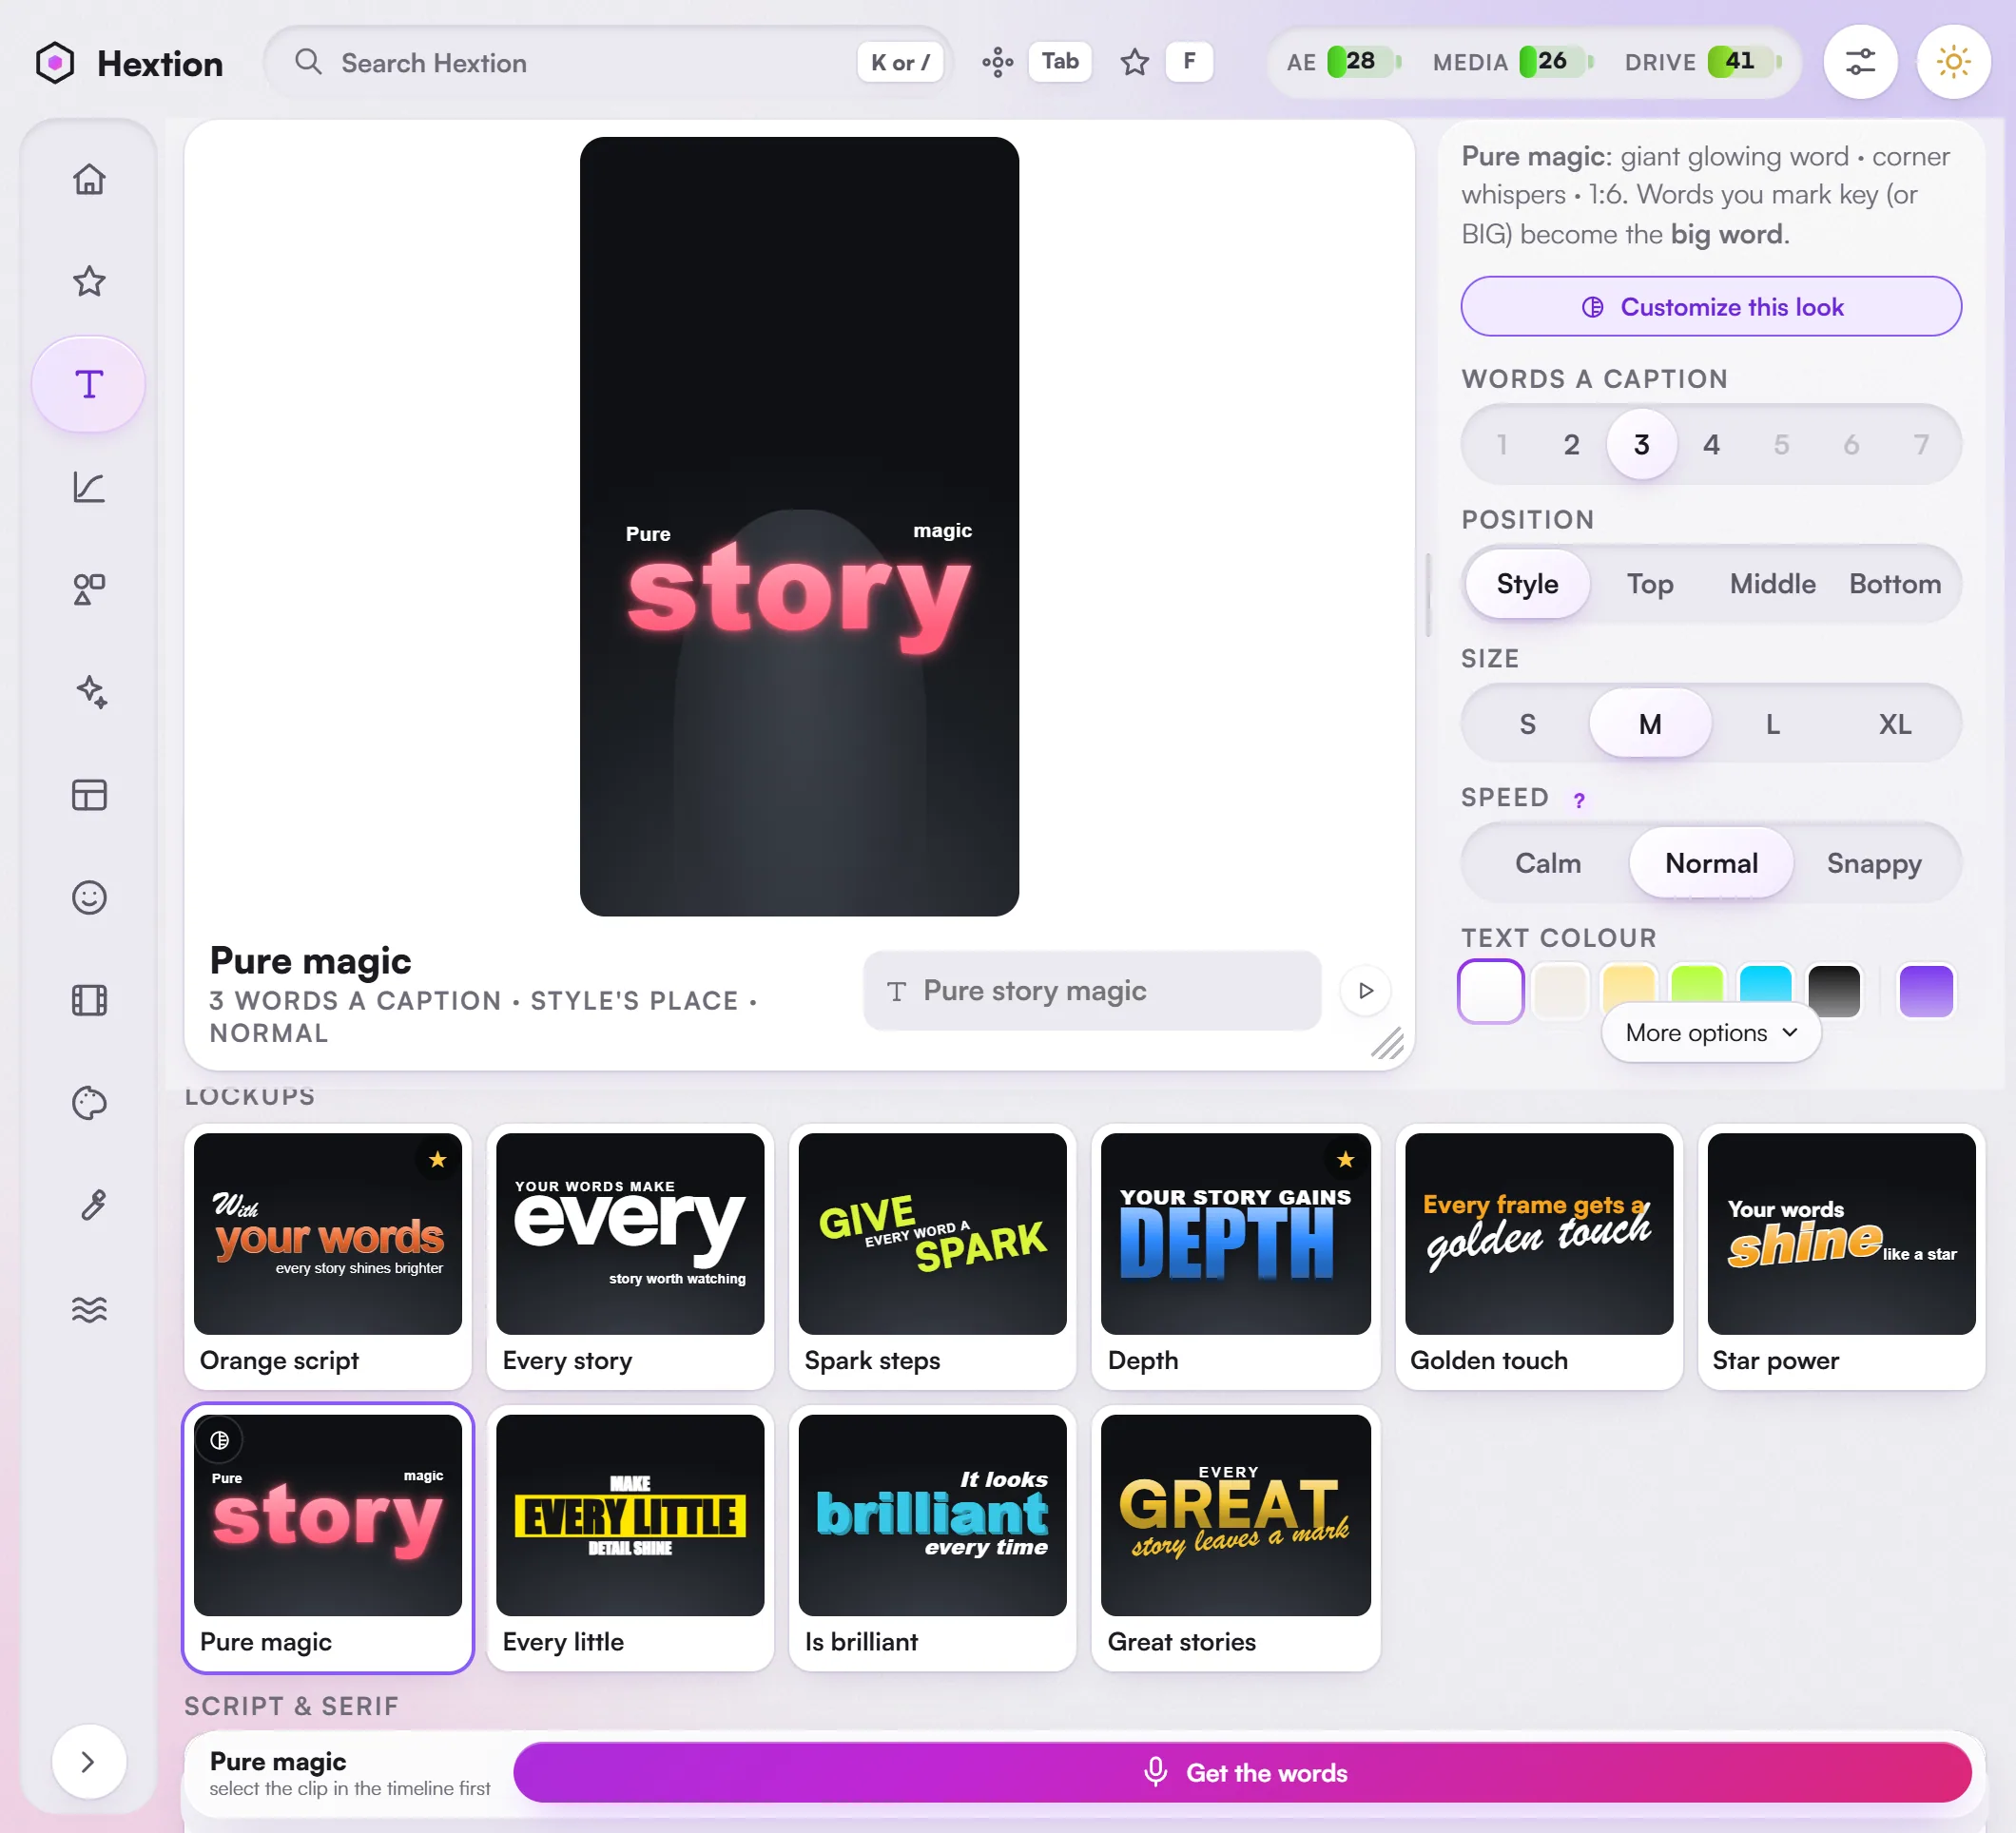Play the caption preview

1365,990
